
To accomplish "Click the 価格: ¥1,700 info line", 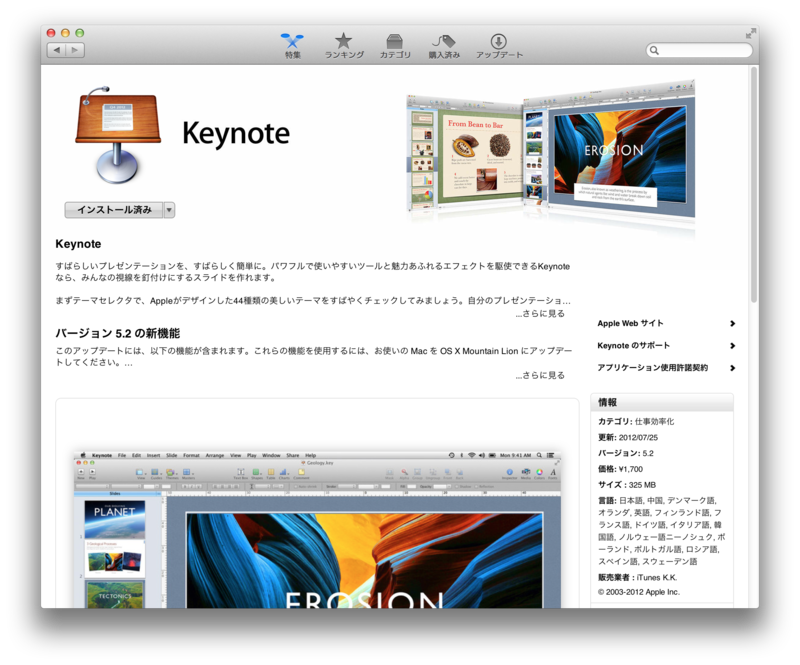I will pyautogui.click(x=620, y=469).
